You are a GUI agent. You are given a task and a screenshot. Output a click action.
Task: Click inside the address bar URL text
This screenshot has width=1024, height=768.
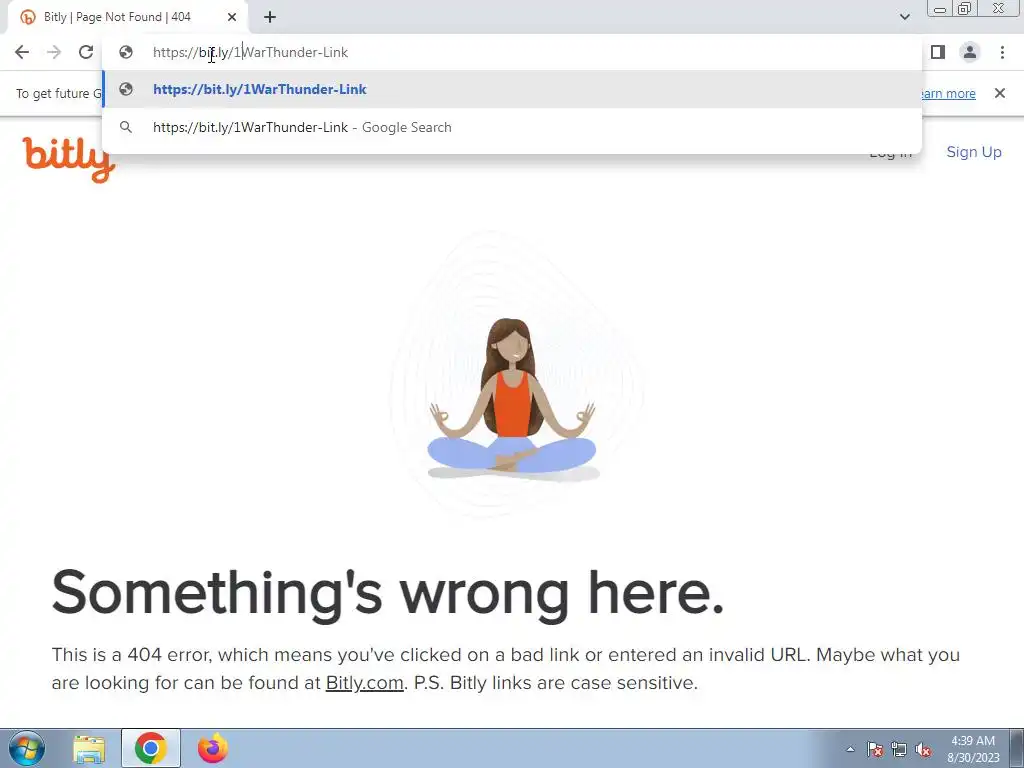point(250,52)
